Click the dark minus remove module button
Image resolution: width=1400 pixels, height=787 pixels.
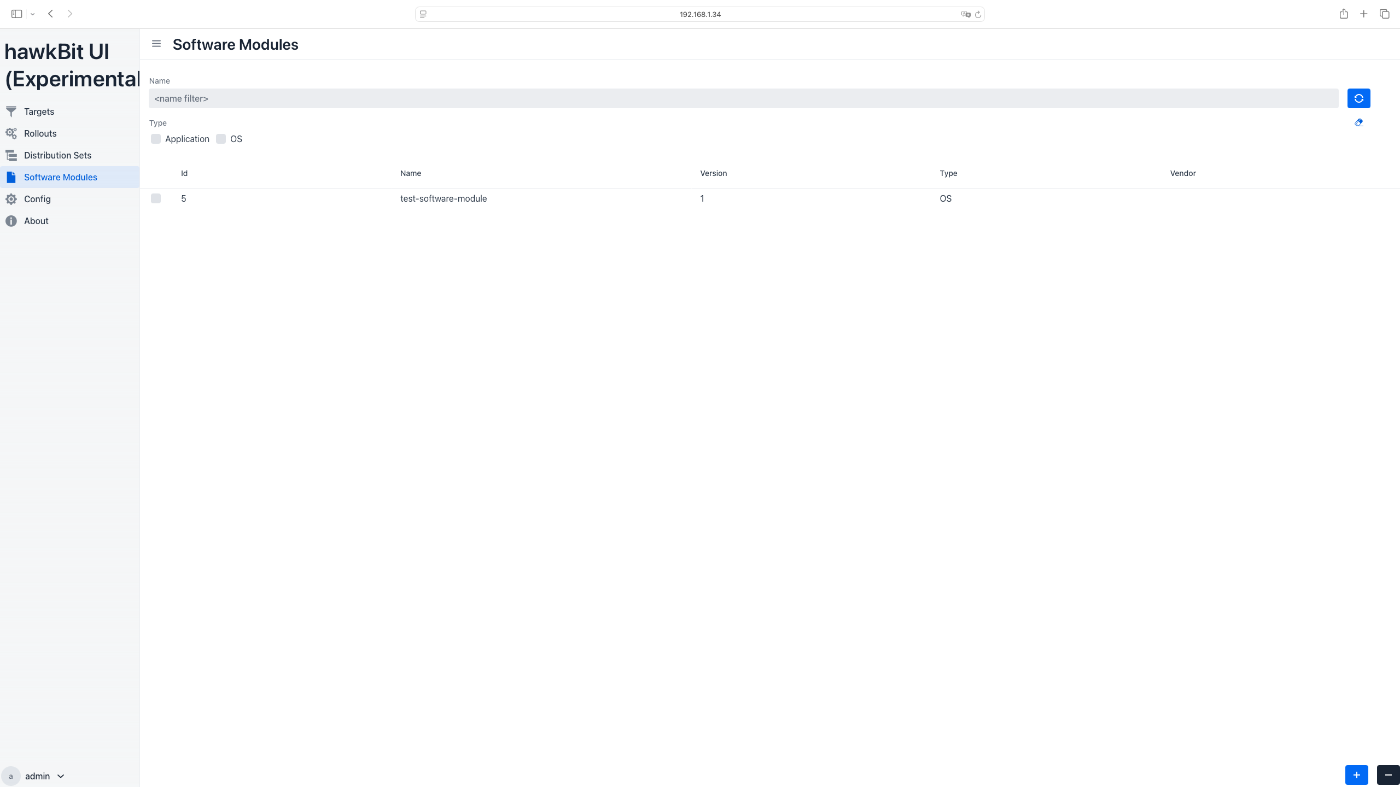tap(1388, 774)
